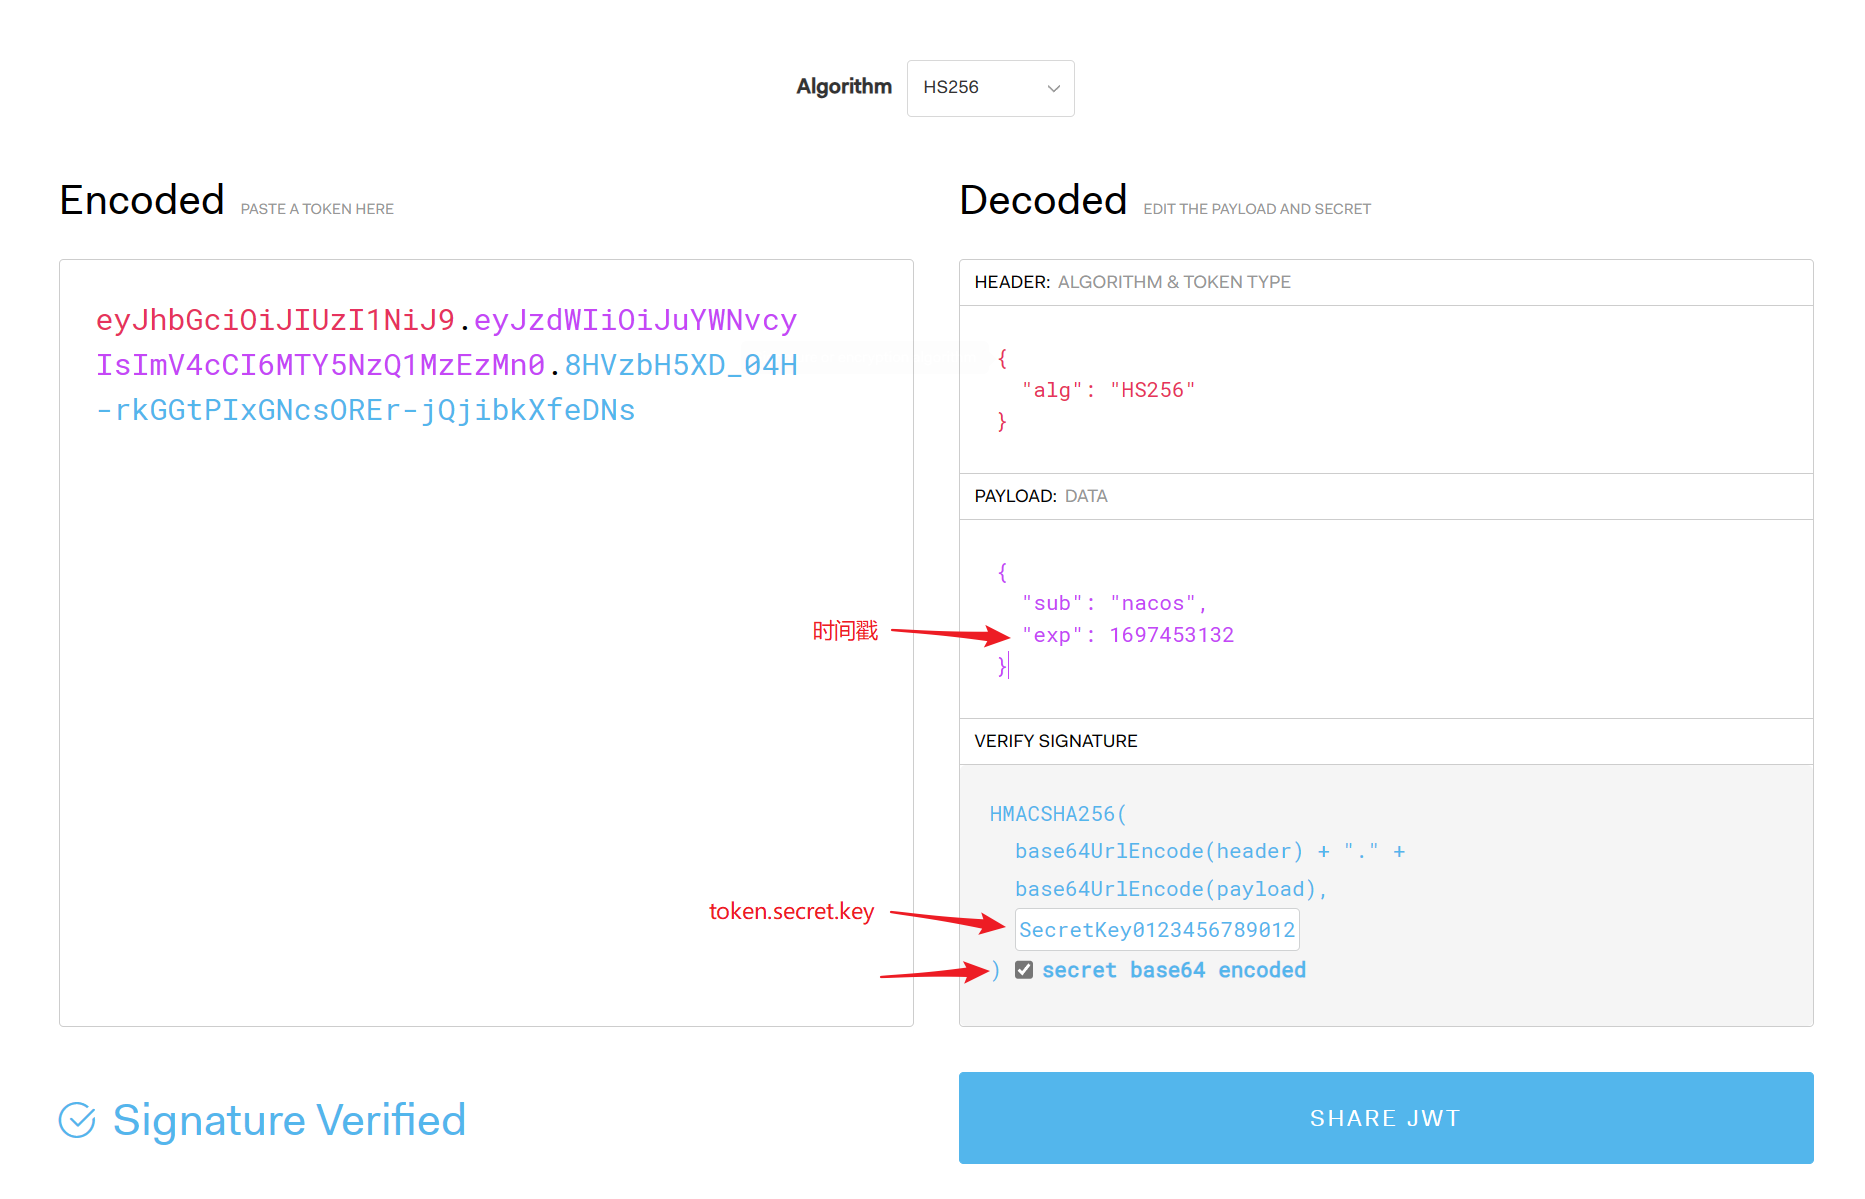This screenshot has width=1865, height=1199.
Task: Click the VERIFY SIGNATURE section label
Action: (x=1056, y=741)
